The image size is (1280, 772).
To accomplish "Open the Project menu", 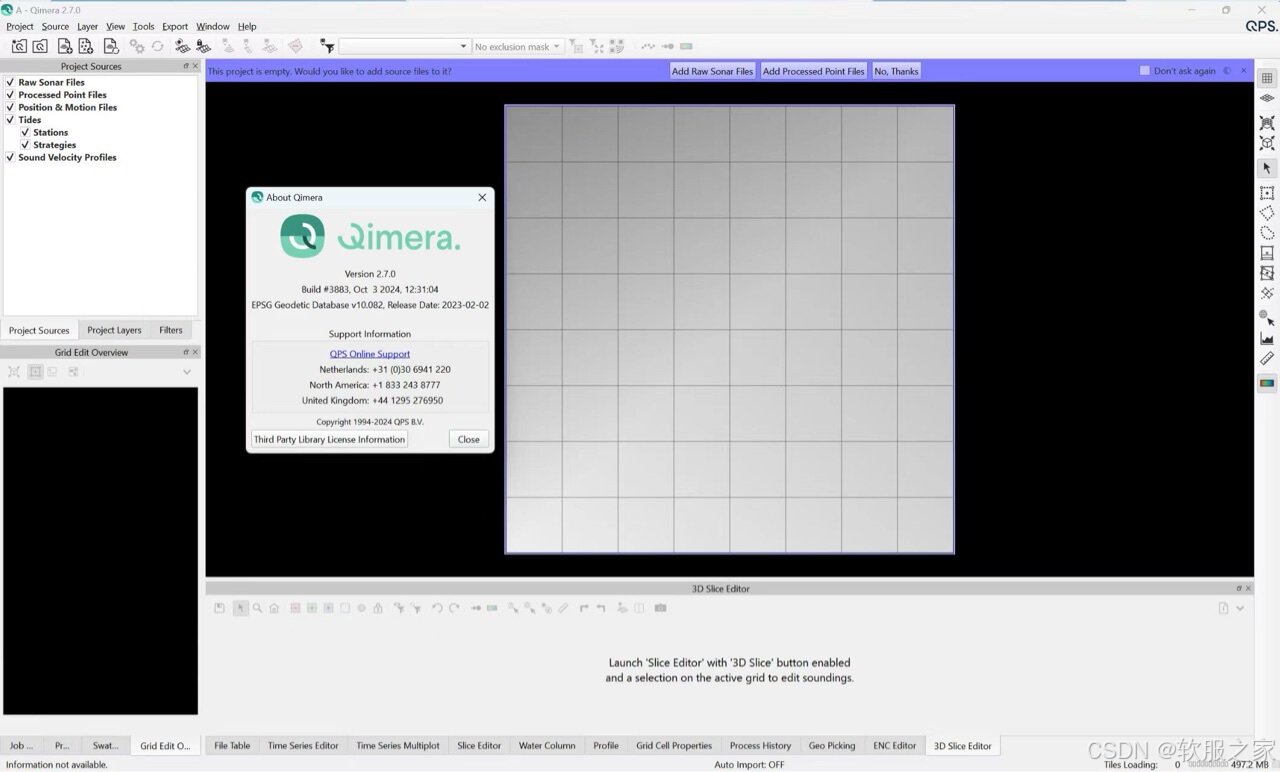I will 20,26.
